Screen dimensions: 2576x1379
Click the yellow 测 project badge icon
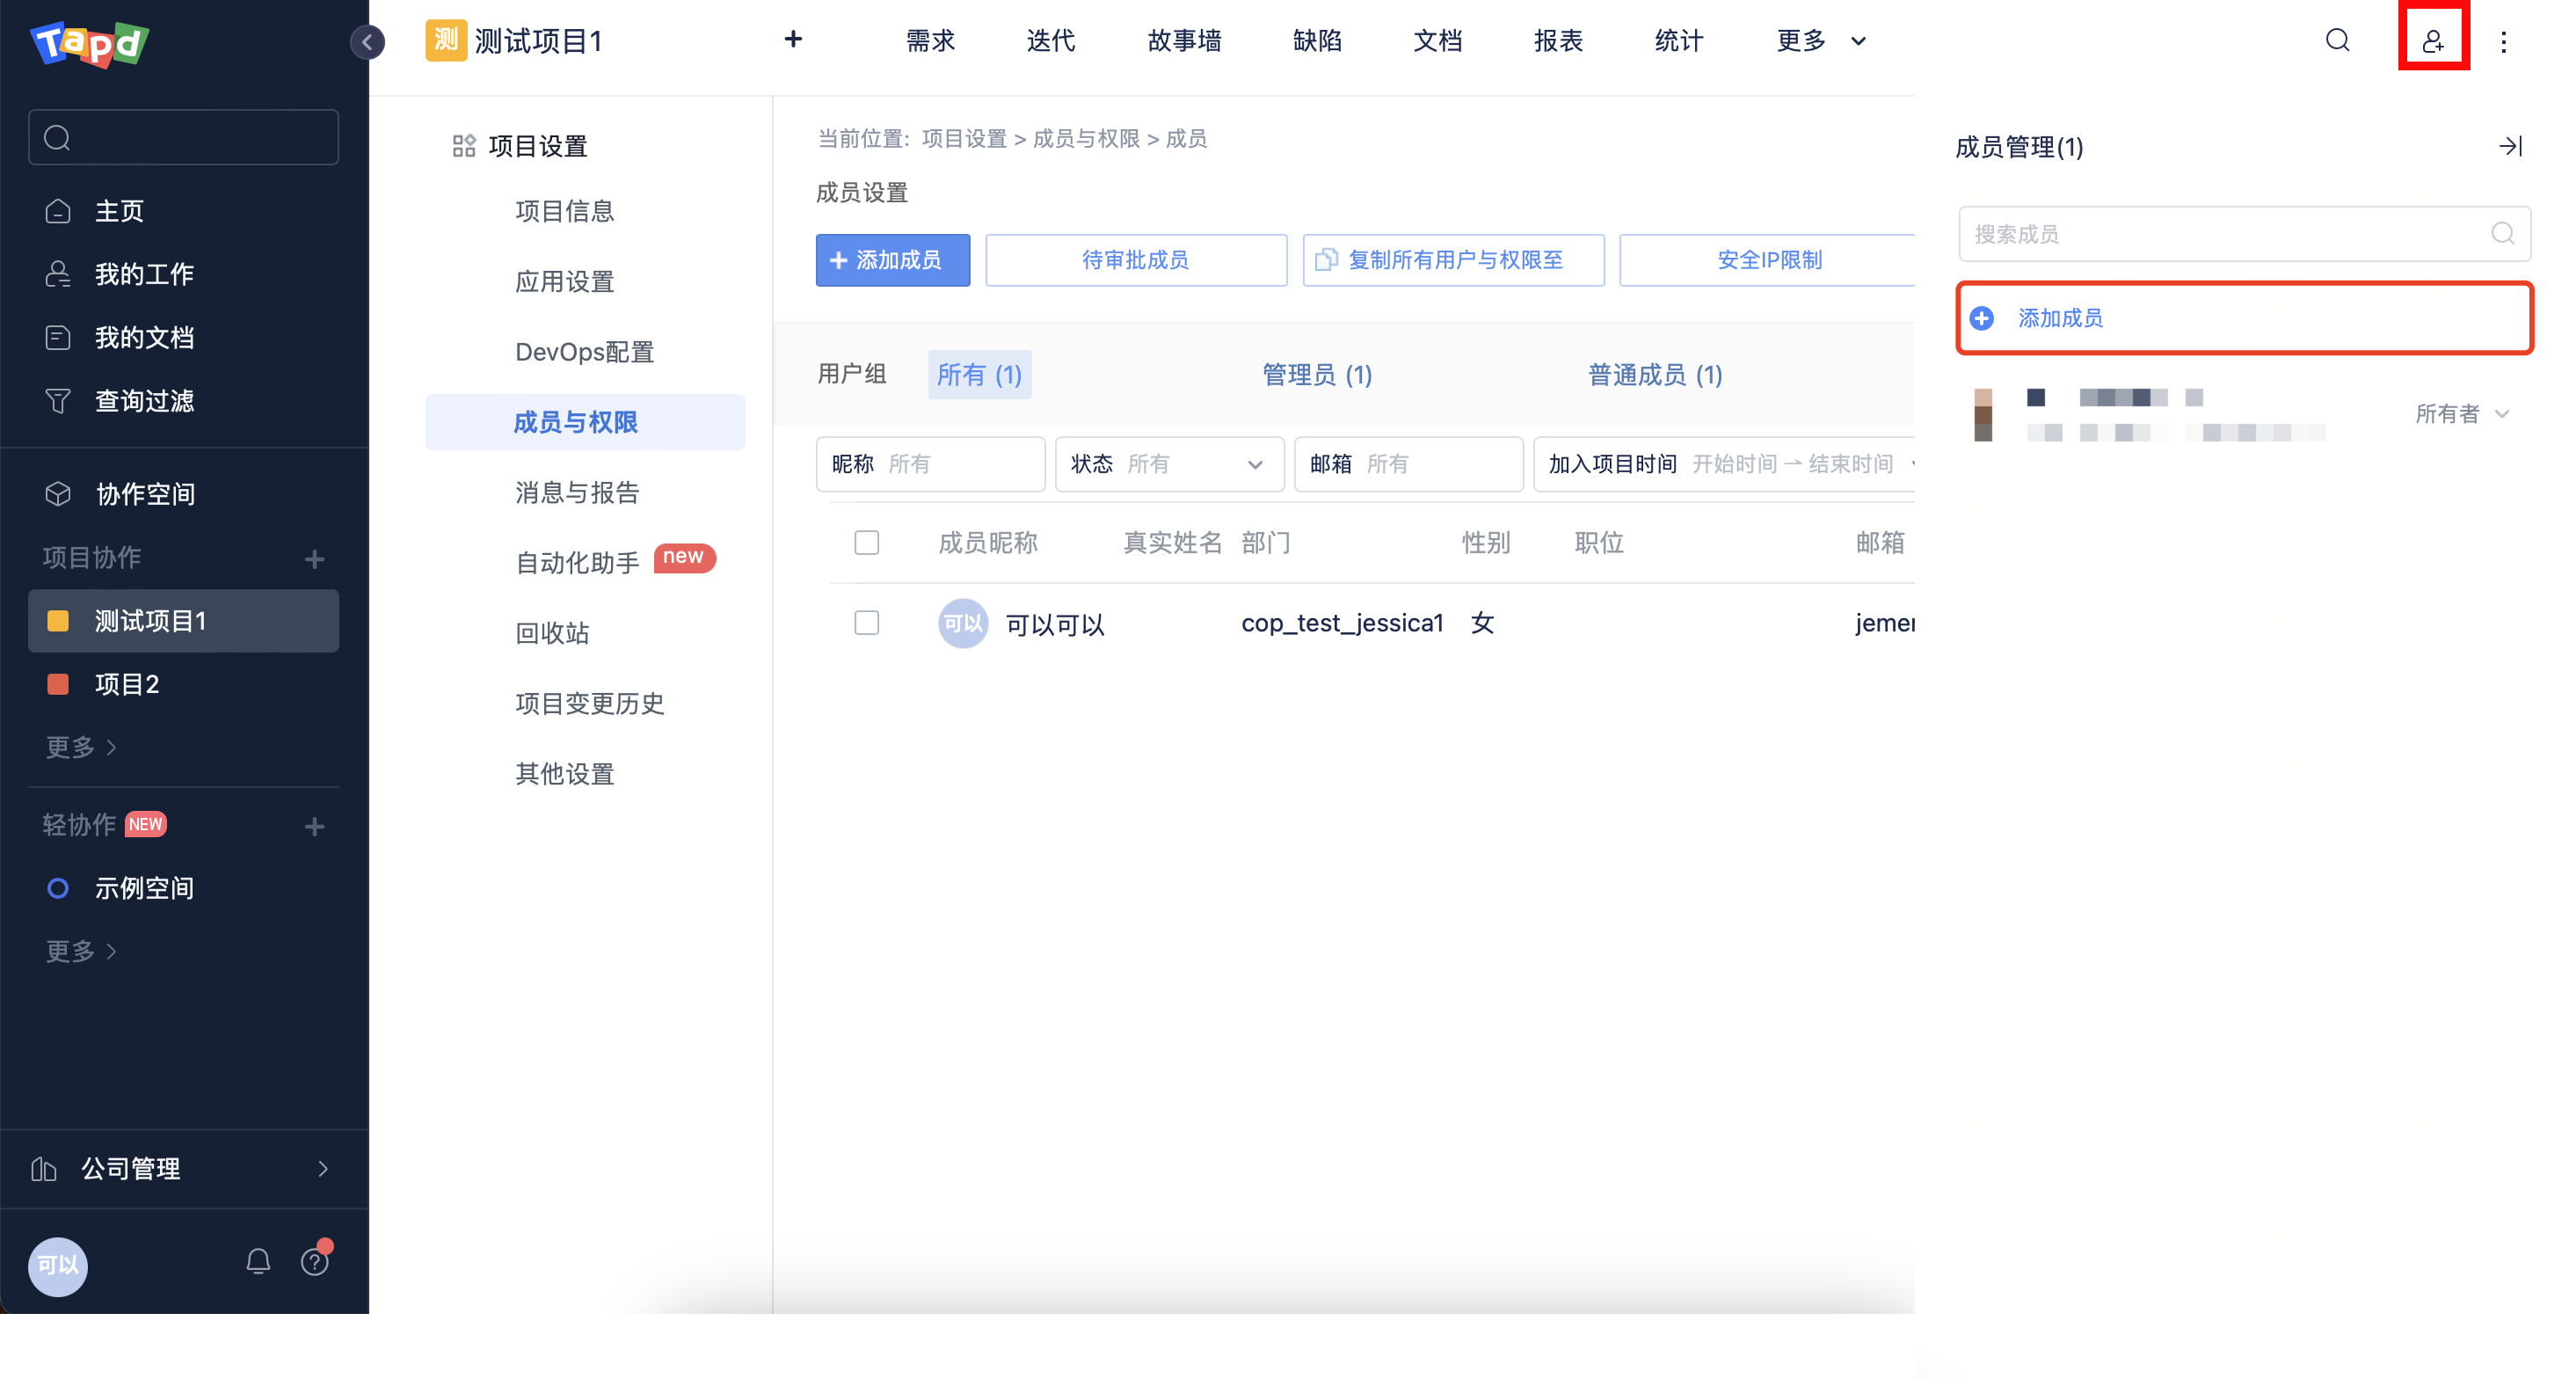click(446, 40)
